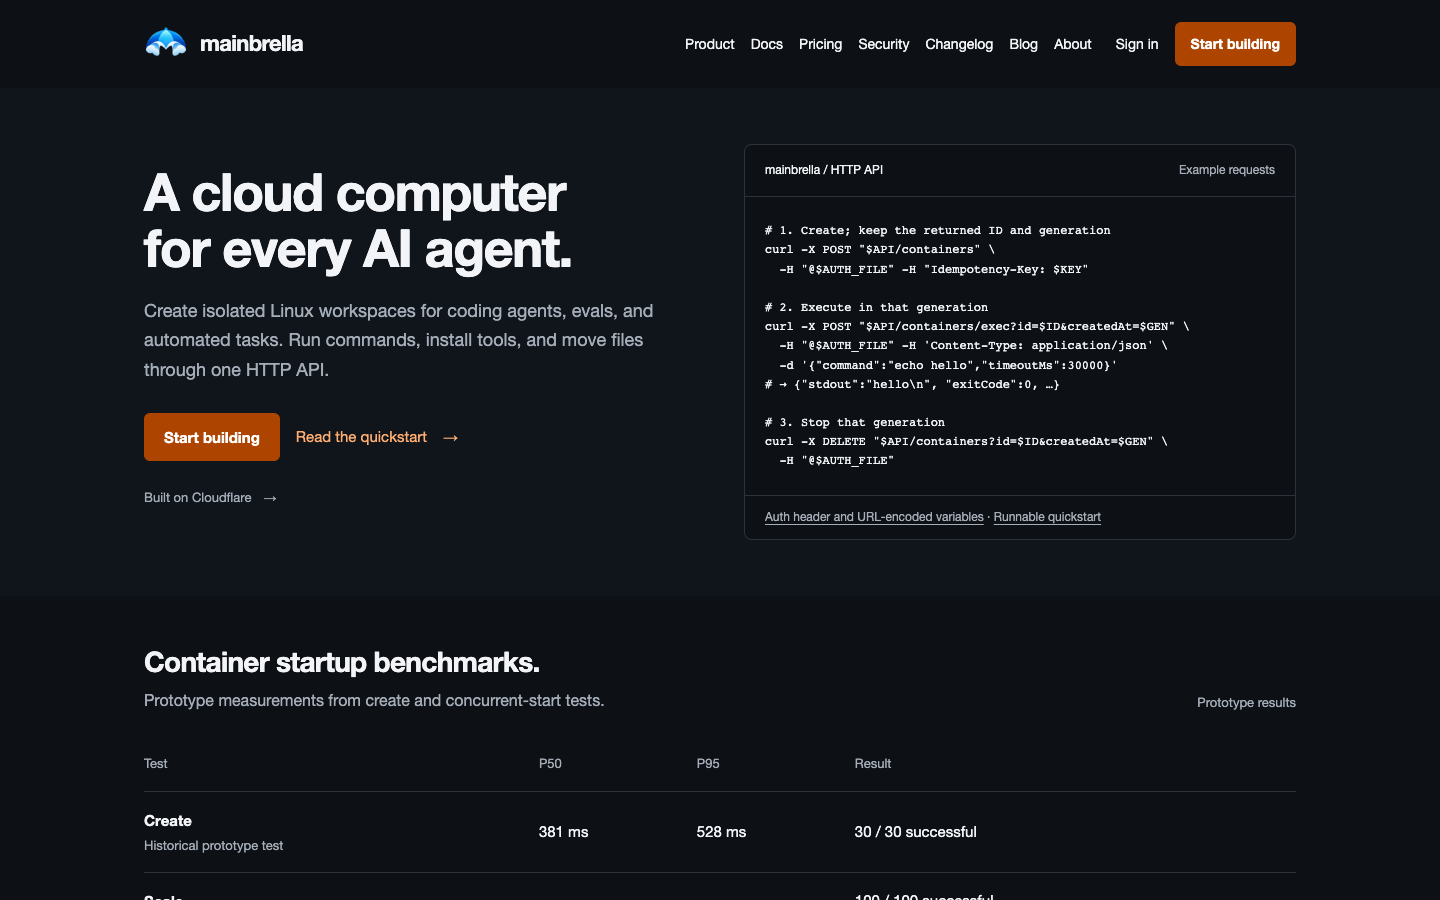
Task: Click 'Historical prototype test' subtitle
Action: (214, 846)
